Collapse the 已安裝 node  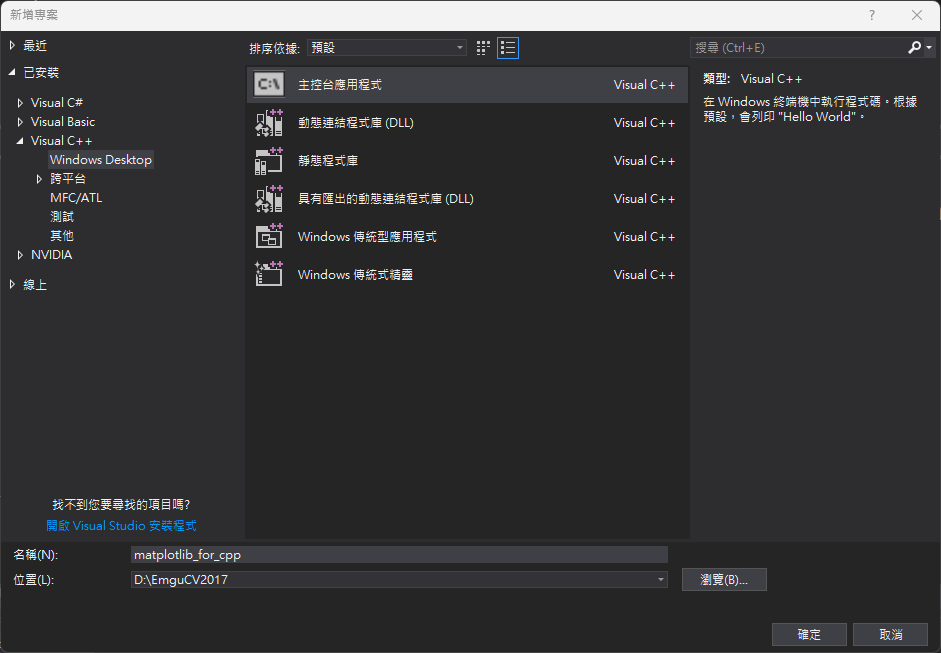point(13,73)
